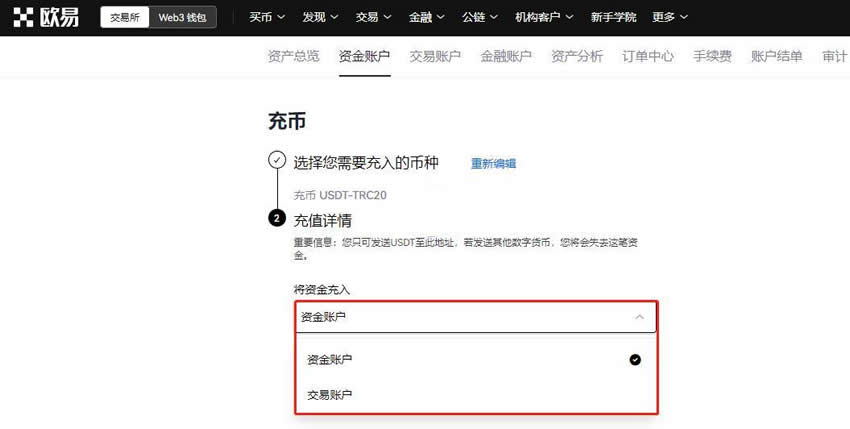Viewport: 850px width, 429px height.
Task: Open the 机构客户 menu
Action: click(544, 17)
